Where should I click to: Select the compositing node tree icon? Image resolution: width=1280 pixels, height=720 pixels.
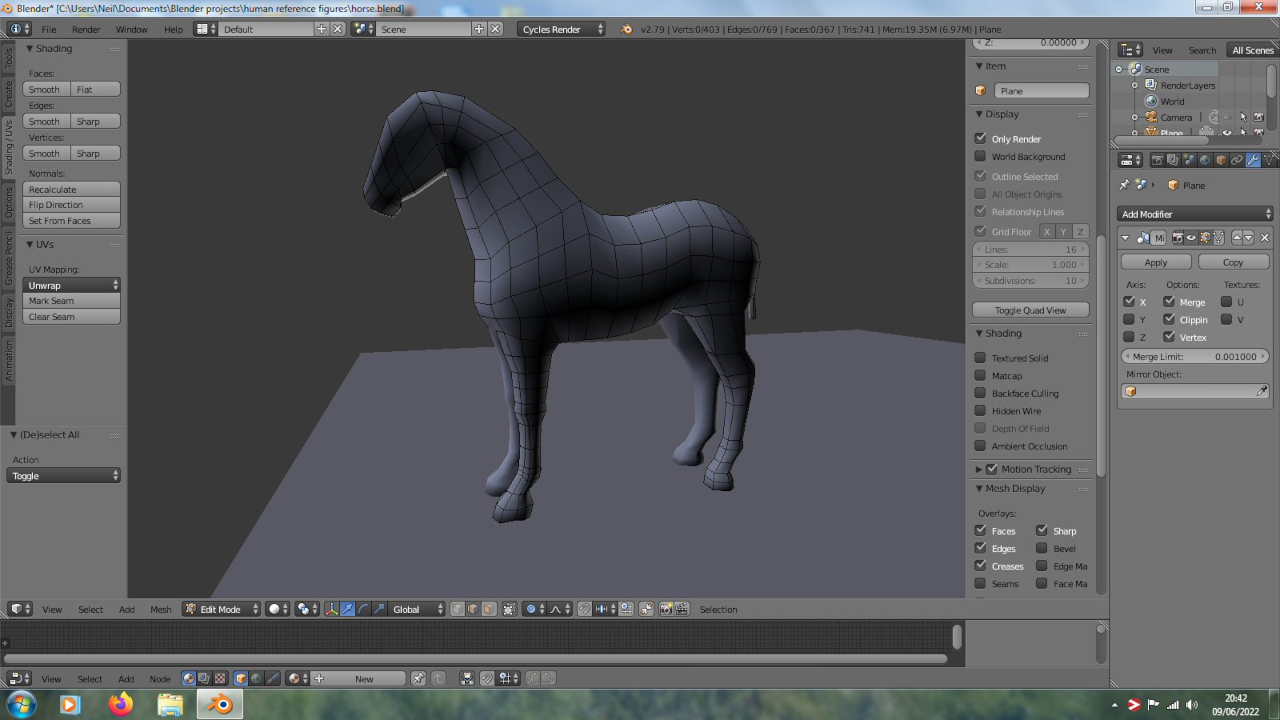point(205,678)
